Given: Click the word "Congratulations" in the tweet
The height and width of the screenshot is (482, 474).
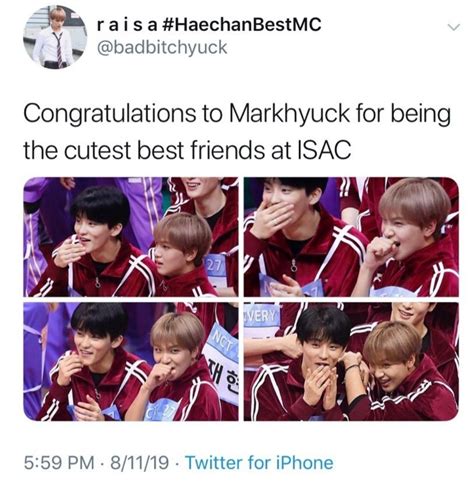Looking at the screenshot, I should (110, 114).
